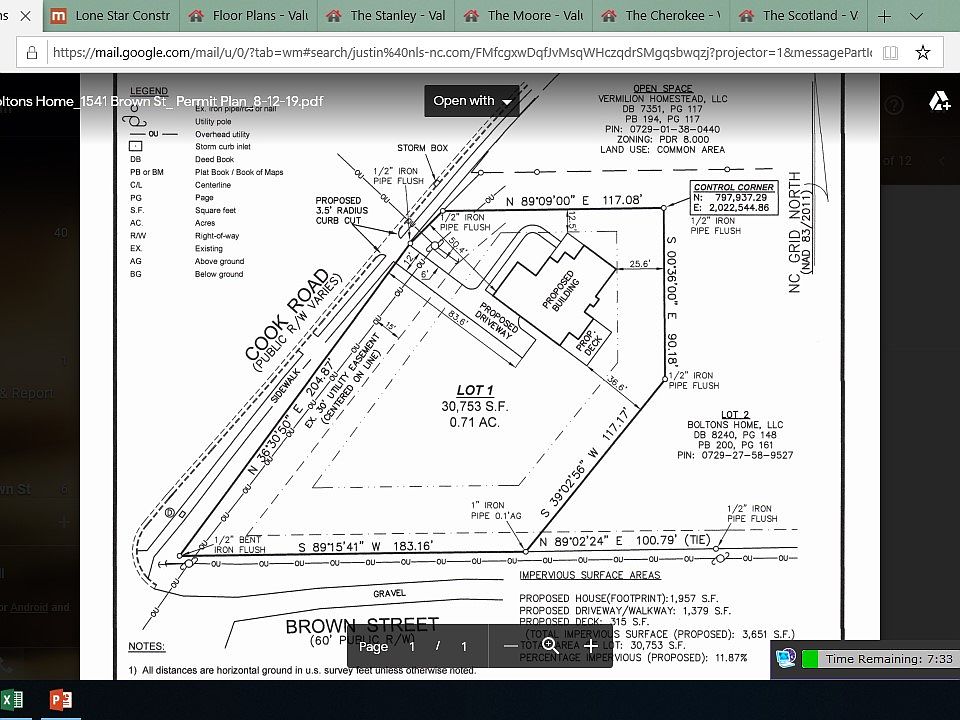The image size is (960, 720).
Task: Switch to Floor Plans tab
Action: 248,16
